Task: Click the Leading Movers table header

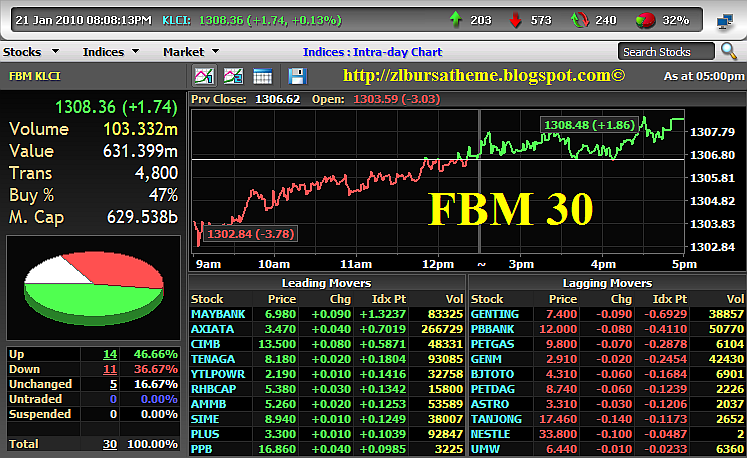Action: coord(326,283)
